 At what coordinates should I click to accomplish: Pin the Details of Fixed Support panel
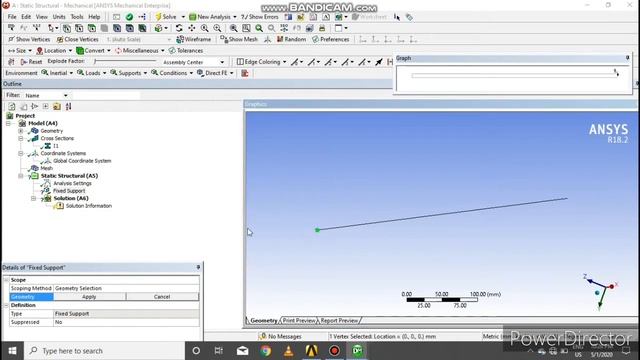coord(198,267)
